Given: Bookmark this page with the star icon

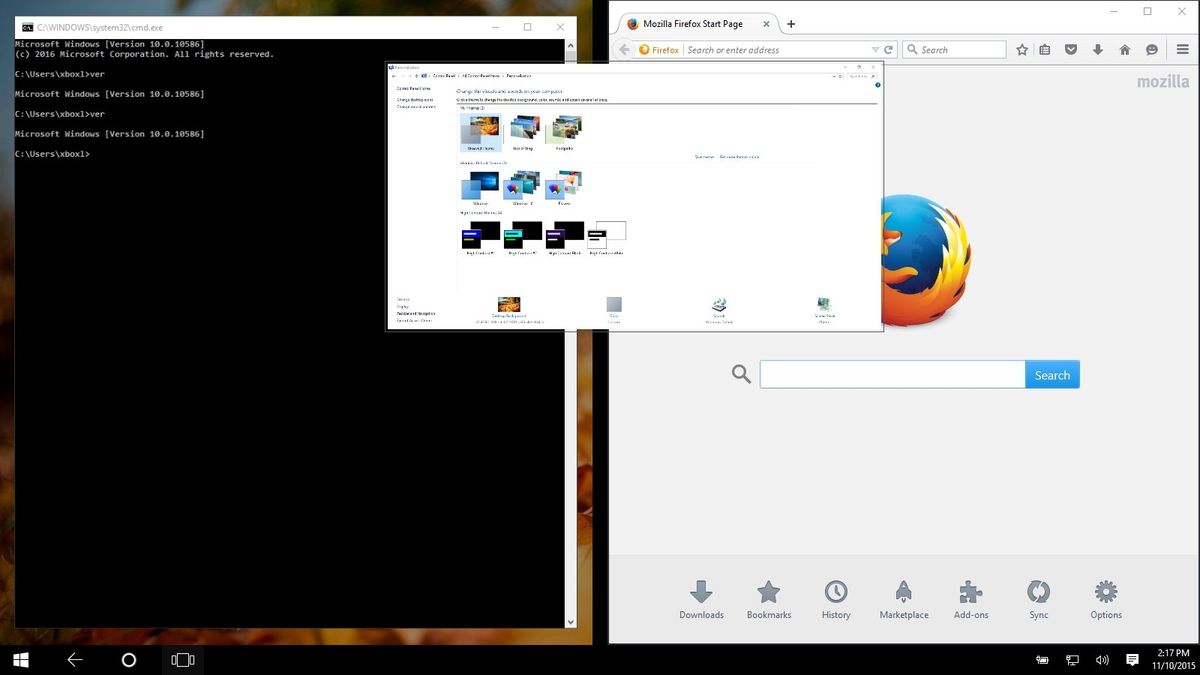Looking at the screenshot, I should [1022, 49].
